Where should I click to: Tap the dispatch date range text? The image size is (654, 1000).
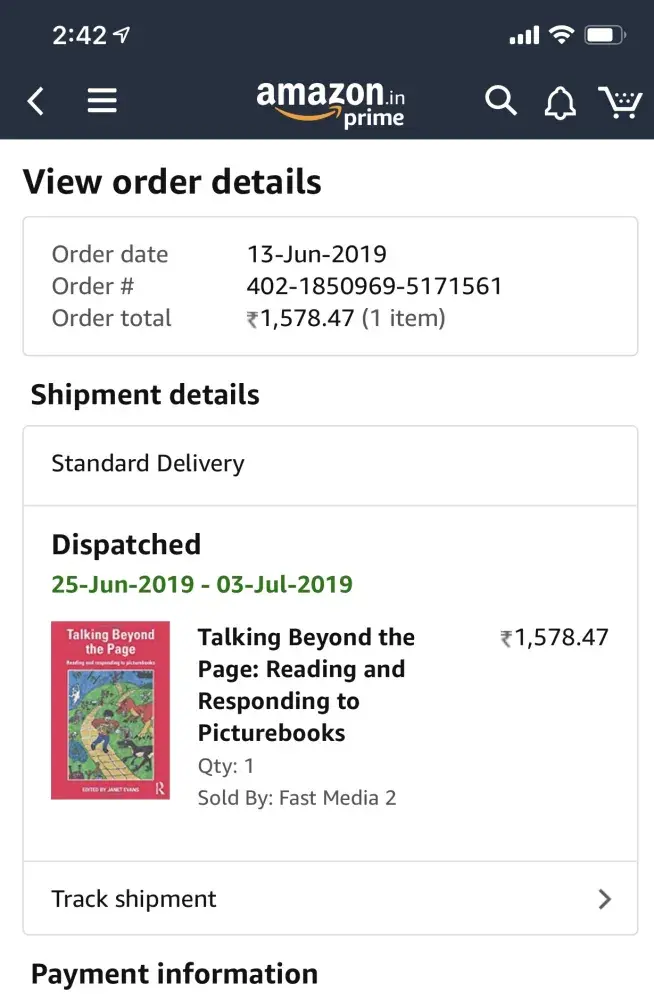[x=202, y=584]
